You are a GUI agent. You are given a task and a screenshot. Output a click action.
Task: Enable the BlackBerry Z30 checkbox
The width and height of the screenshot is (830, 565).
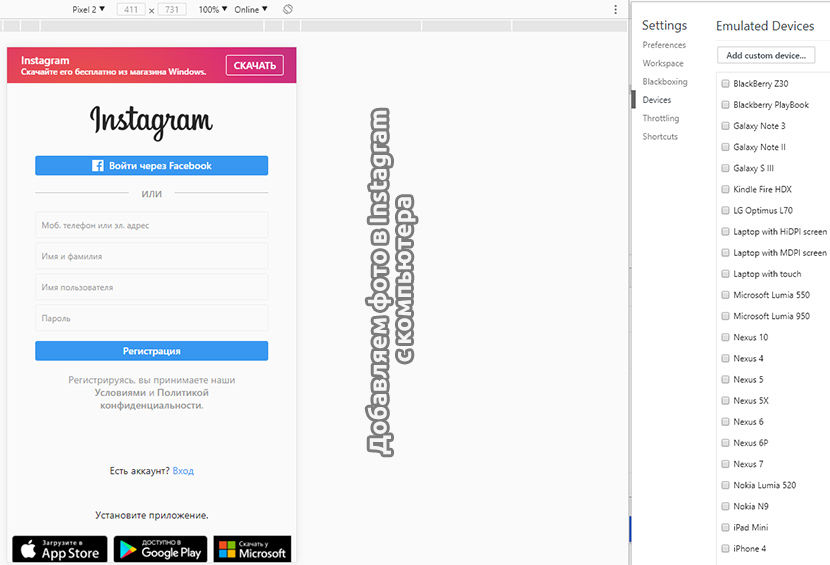point(725,84)
